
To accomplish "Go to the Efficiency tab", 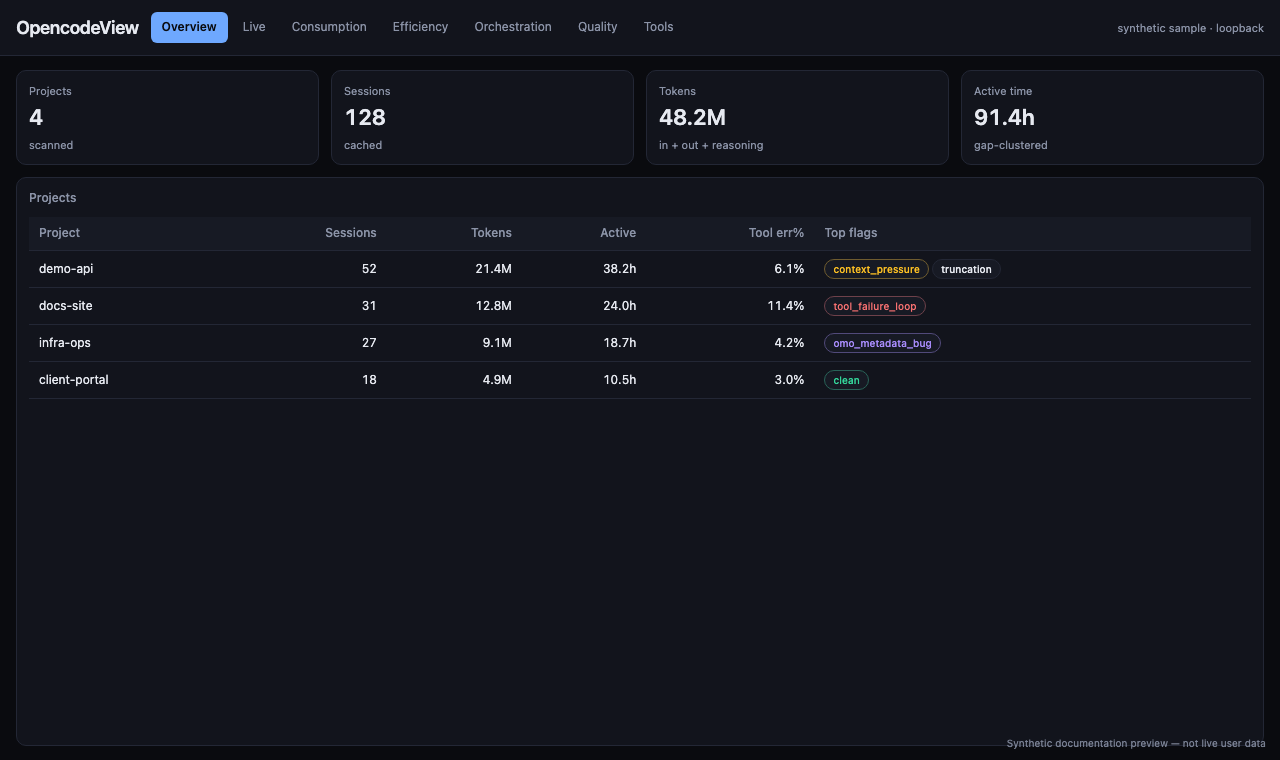I will [420, 27].
